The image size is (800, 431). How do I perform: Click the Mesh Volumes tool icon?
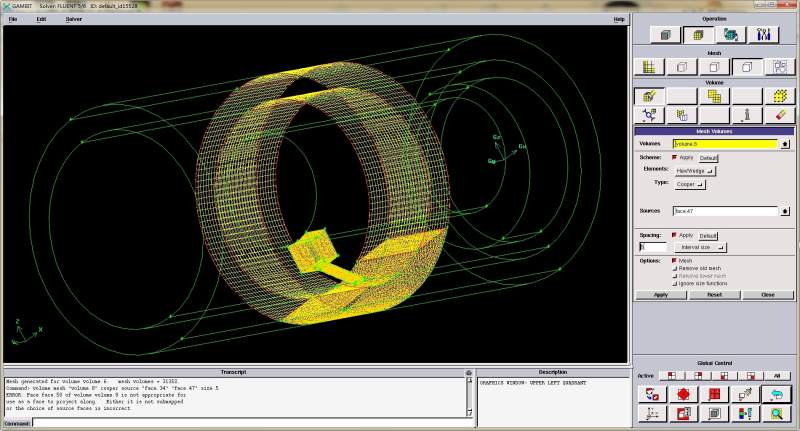(x=649, y=96)
